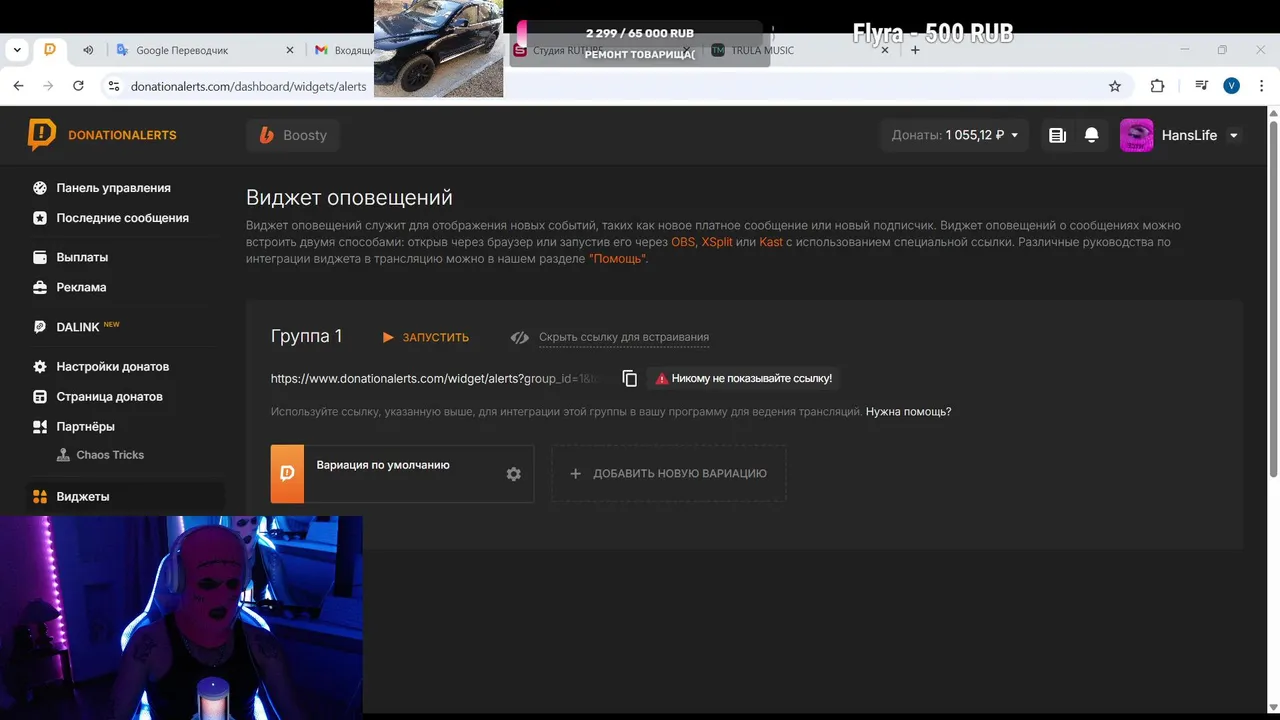Open the Boosty button
Screen dimensions: 1280x720
pos(293,135)
